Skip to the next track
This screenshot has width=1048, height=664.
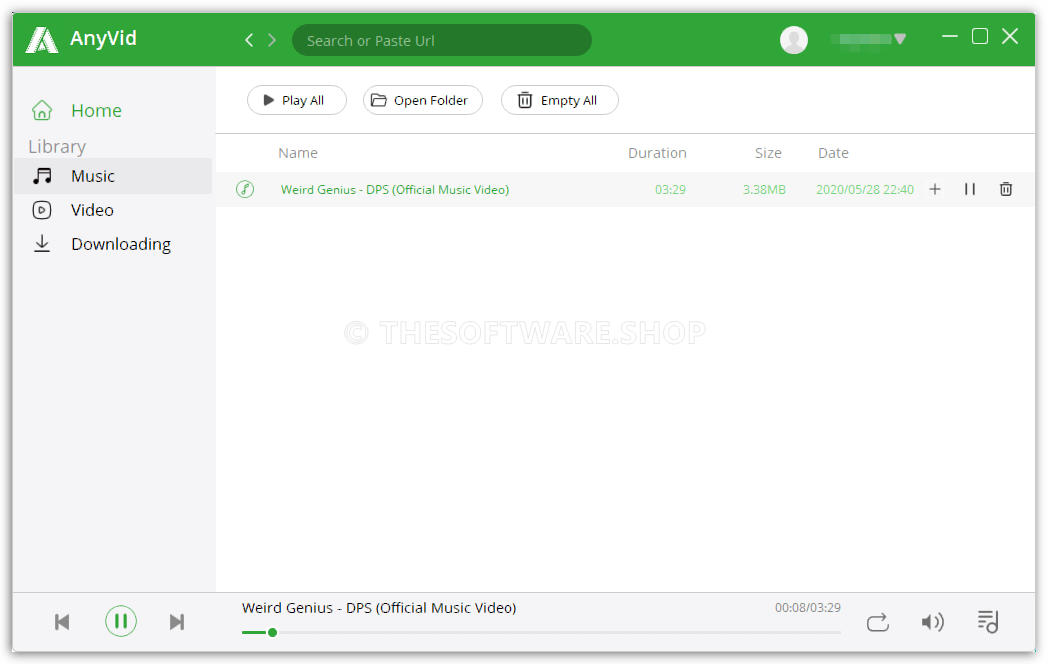176,623
